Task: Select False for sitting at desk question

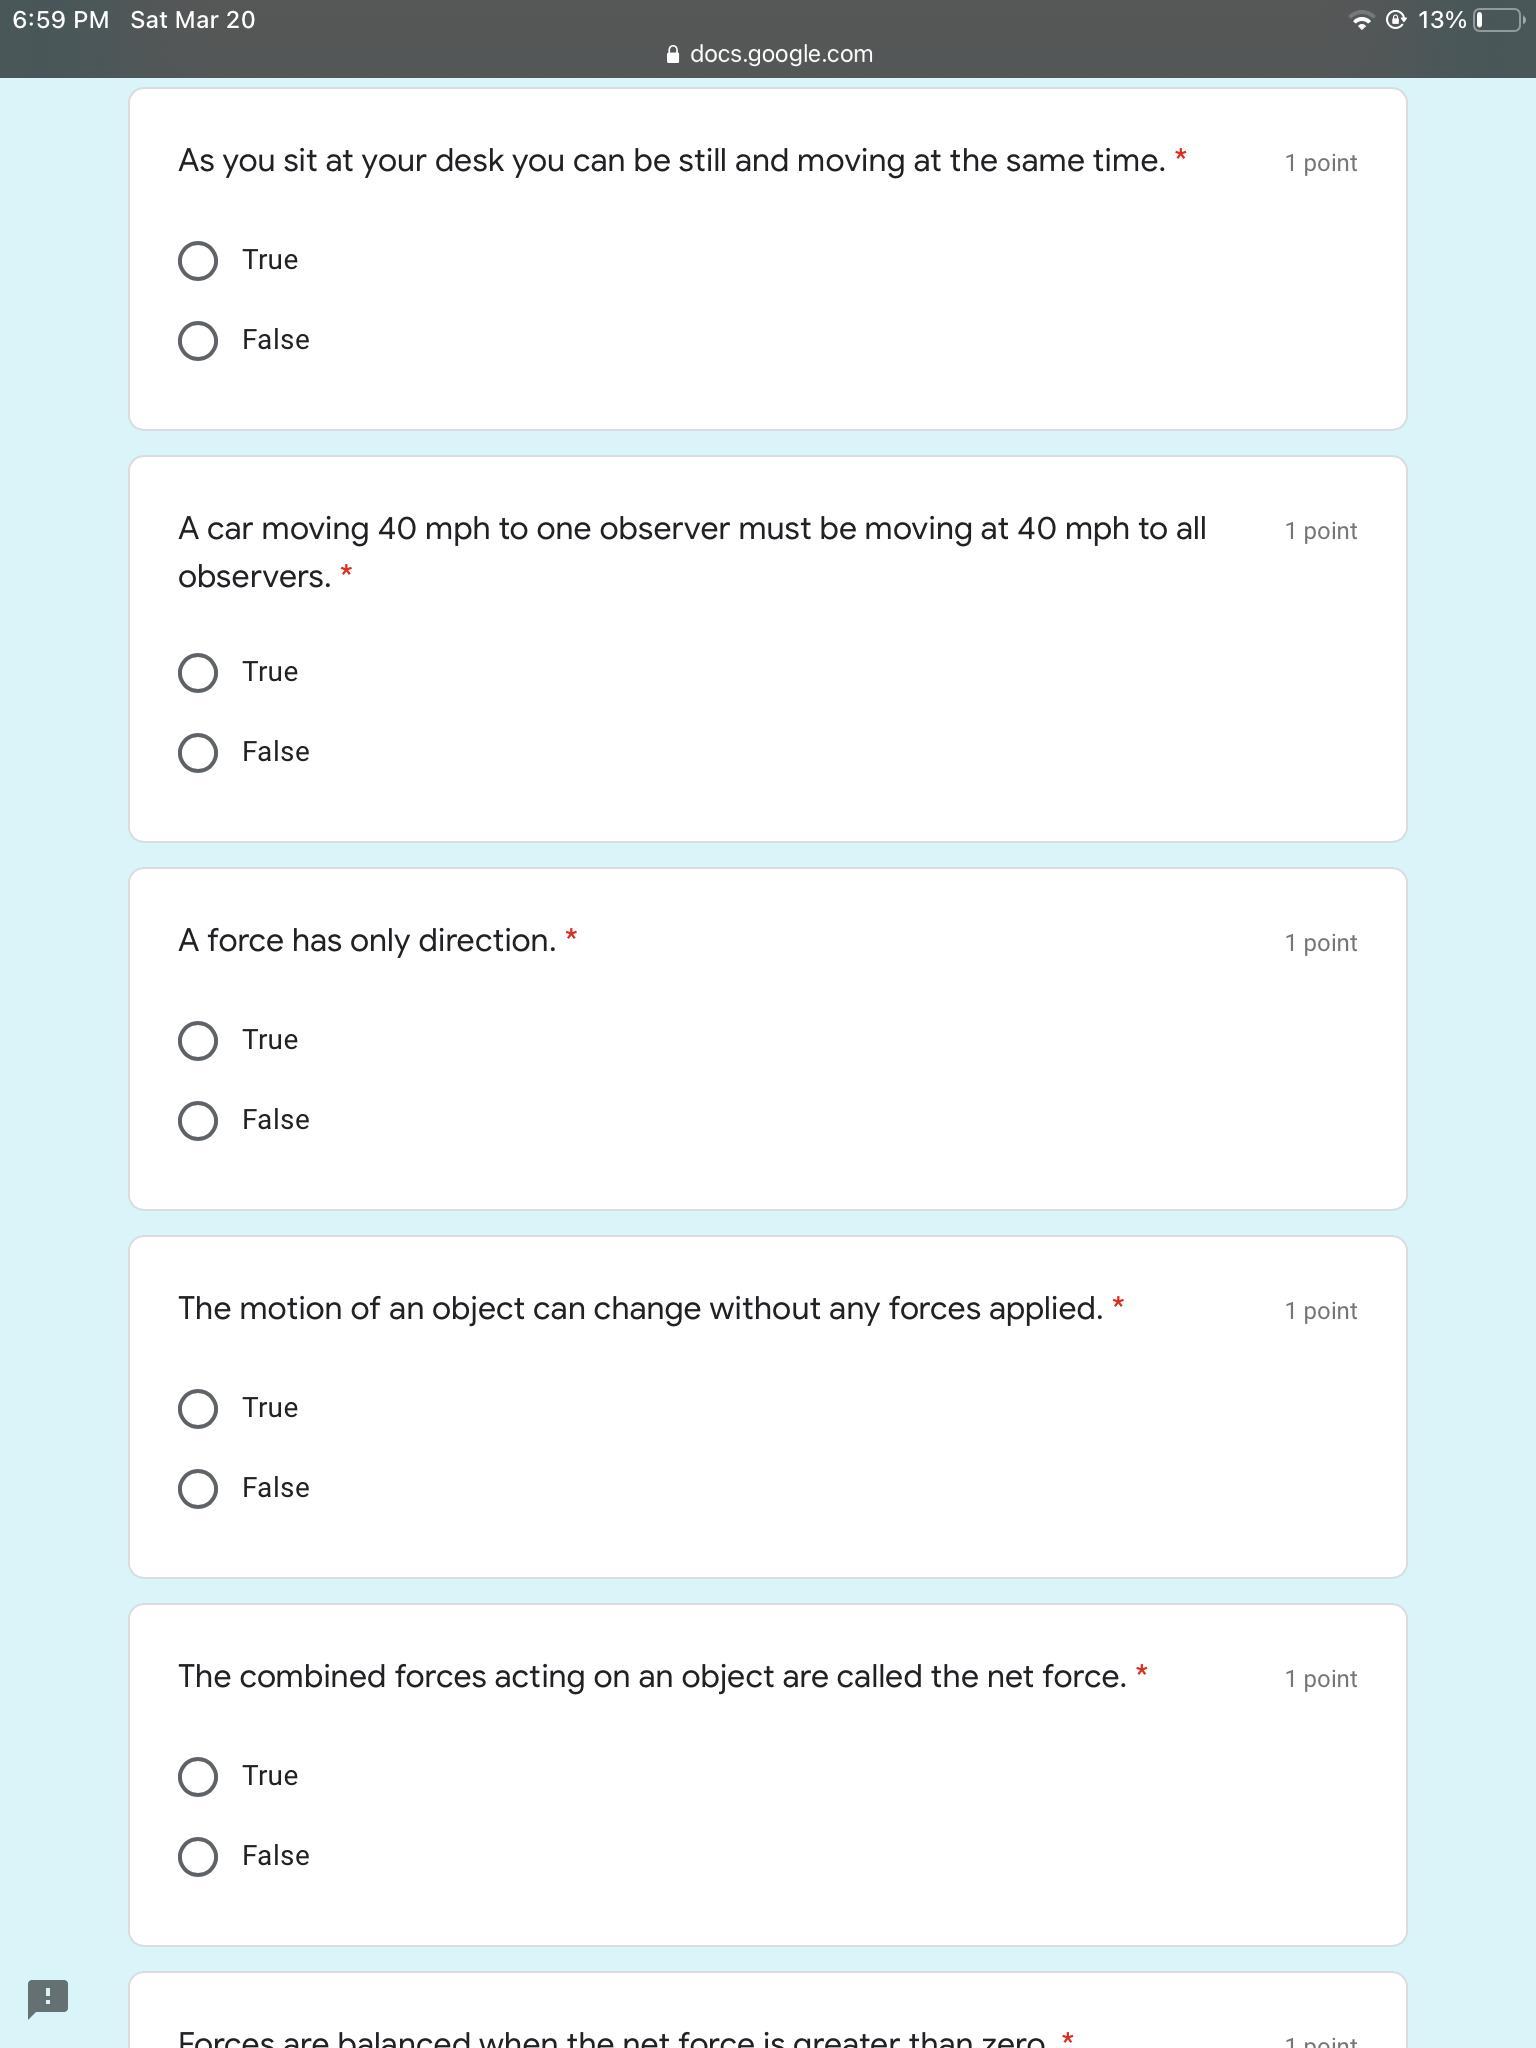Action: click(x=198, y=341)
